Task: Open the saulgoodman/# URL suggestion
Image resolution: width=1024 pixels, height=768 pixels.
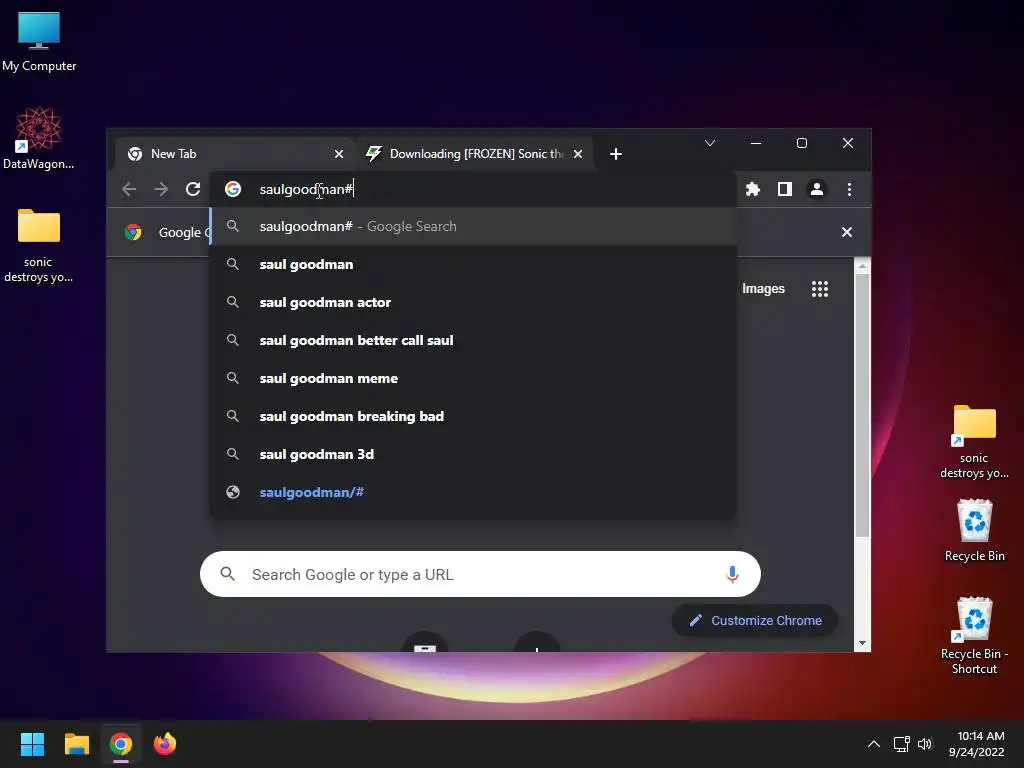Action: coord(473,492)
